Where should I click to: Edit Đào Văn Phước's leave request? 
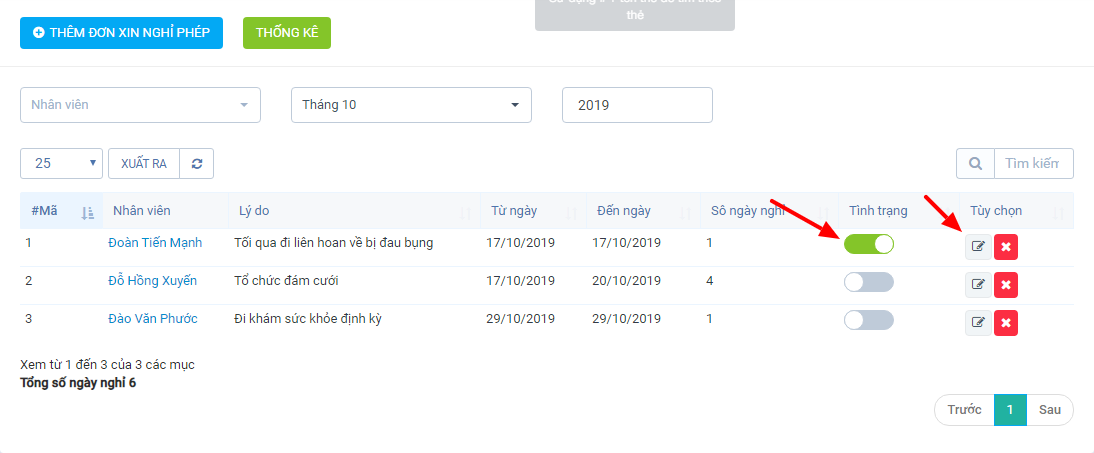pyautogui.click(x=978, y=322)
